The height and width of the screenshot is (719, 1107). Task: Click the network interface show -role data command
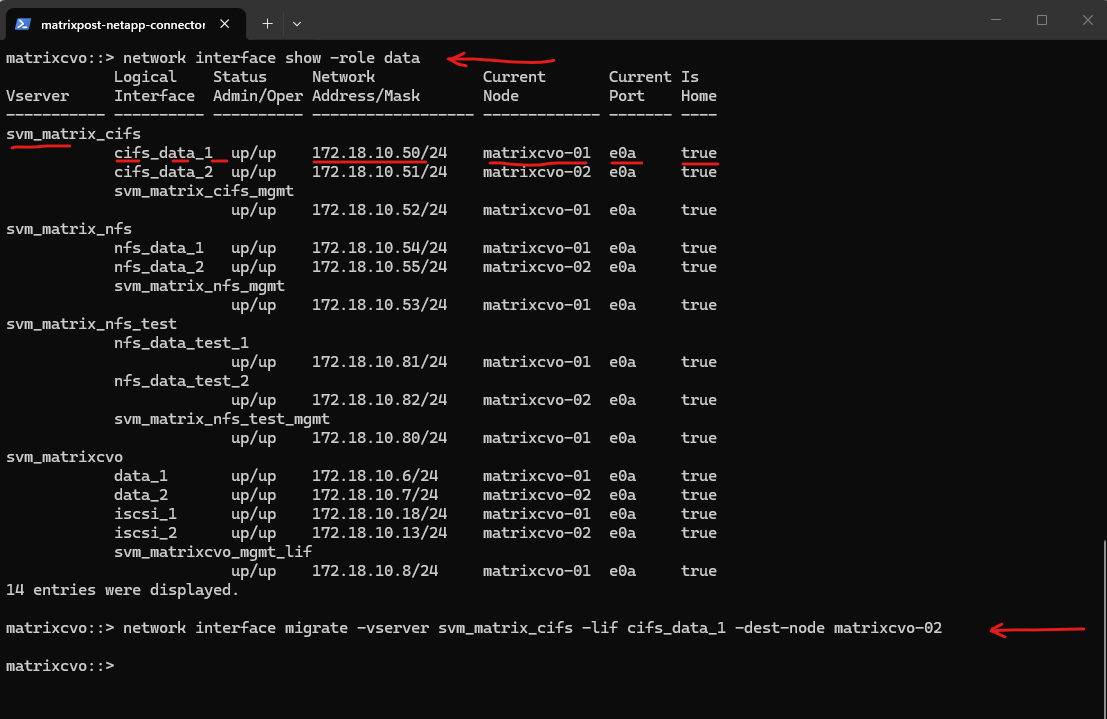click(271, 58)
